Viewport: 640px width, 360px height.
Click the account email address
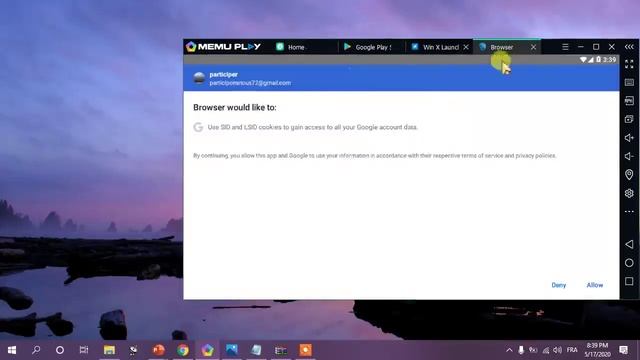click(250, 83)
